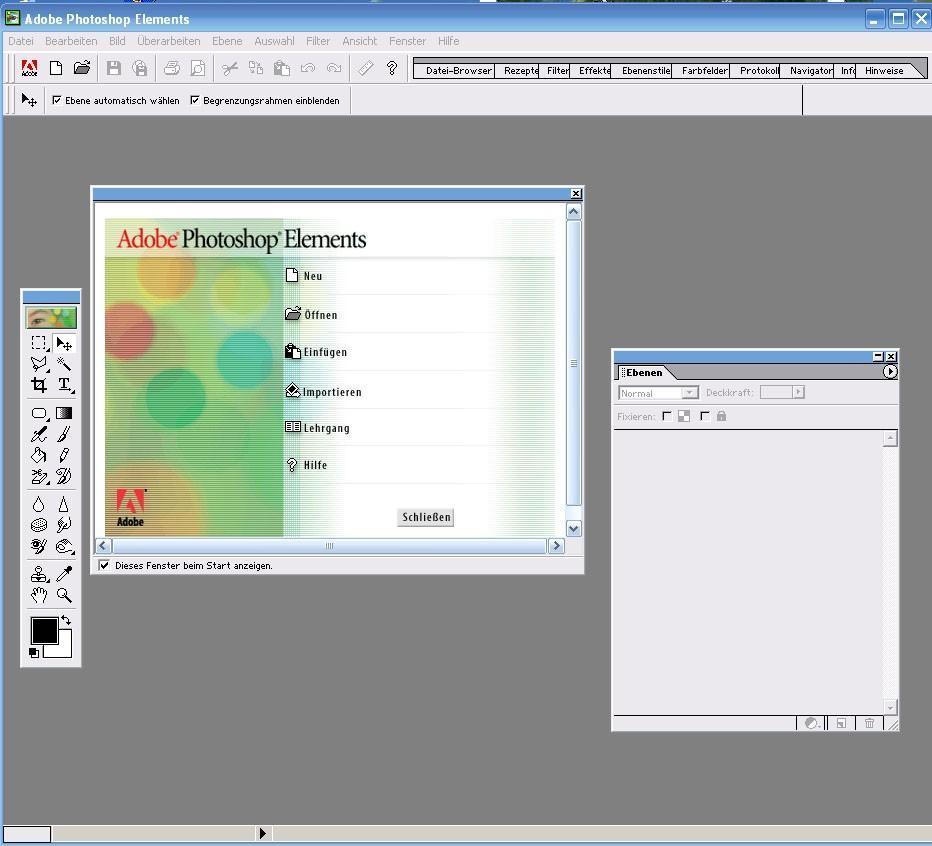The width and height of the screenshot is (932, 846).
Task: Select the Hand tool
Action: (39, 595)
